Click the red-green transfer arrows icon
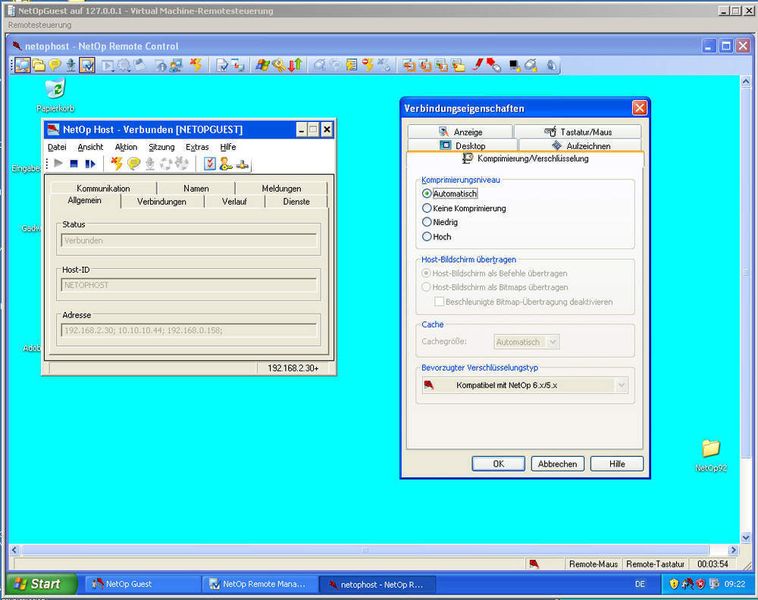758x600 pixels. 295,65
